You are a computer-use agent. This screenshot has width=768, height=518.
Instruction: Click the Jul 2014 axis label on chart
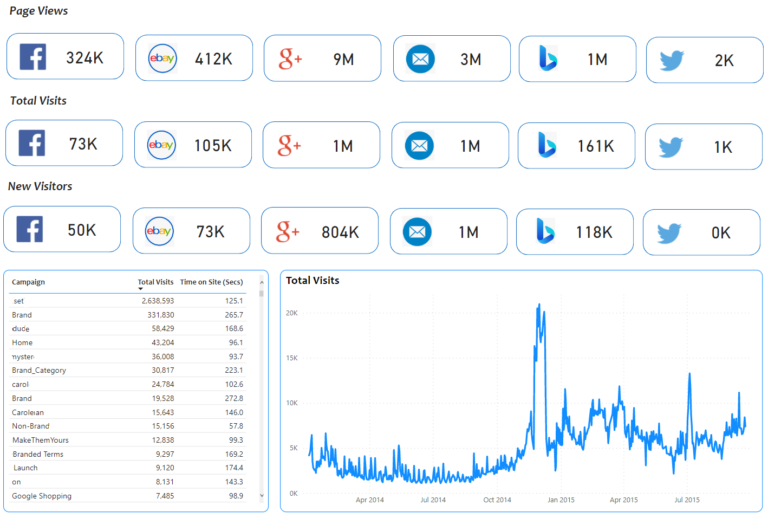point(433,500)
